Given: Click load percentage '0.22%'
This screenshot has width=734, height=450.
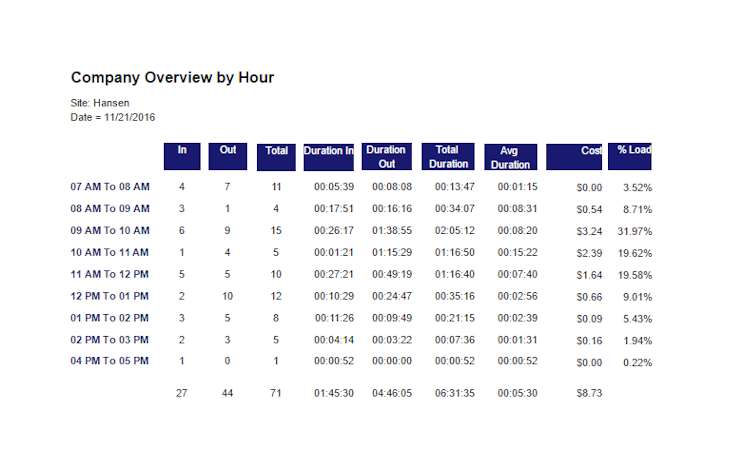Looking at the screenshot, I should (x=637, y=363).
